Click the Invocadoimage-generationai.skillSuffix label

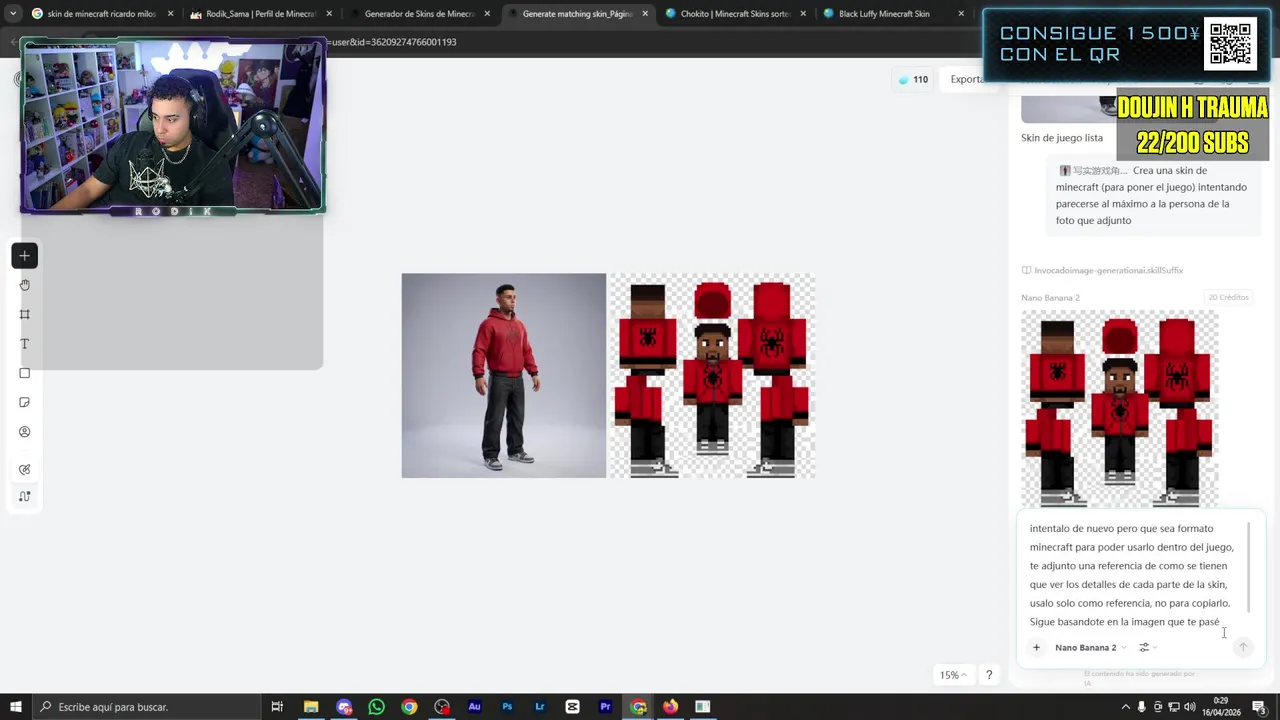click(1108, 270)
